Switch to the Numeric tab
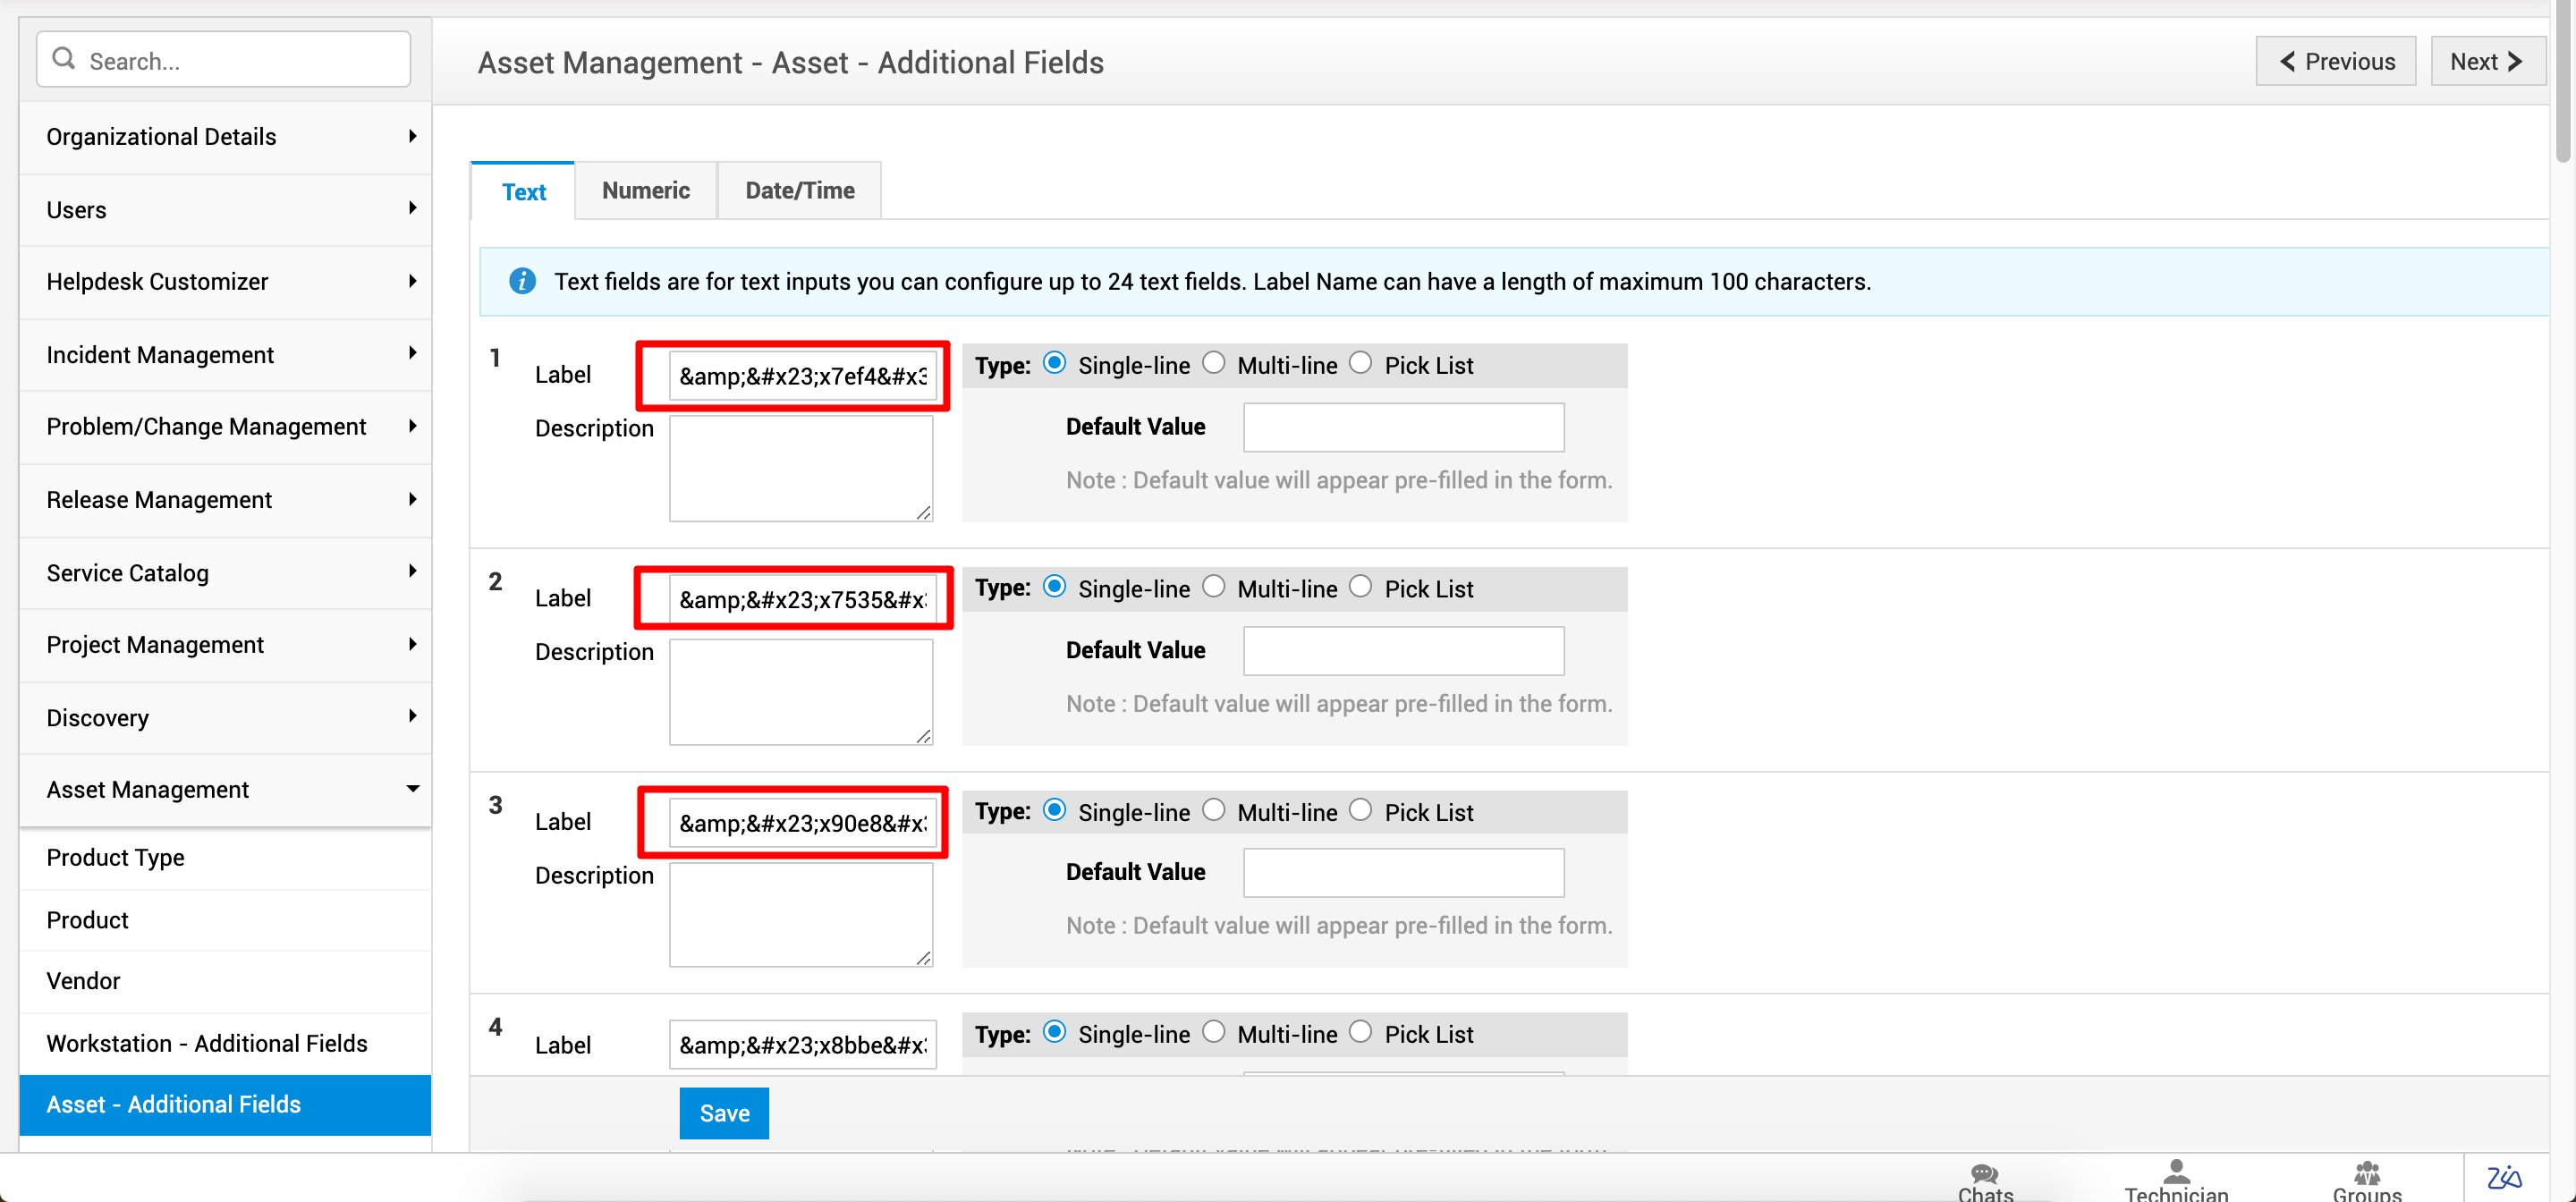The width and height of the screenshot is (2576, 1202). (x=645, y=190)
